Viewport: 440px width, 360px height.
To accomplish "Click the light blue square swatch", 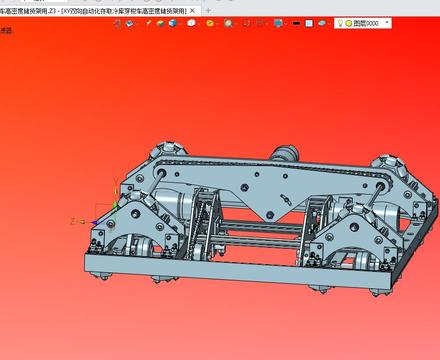I will pyautogui.click(x=309, y=23).
